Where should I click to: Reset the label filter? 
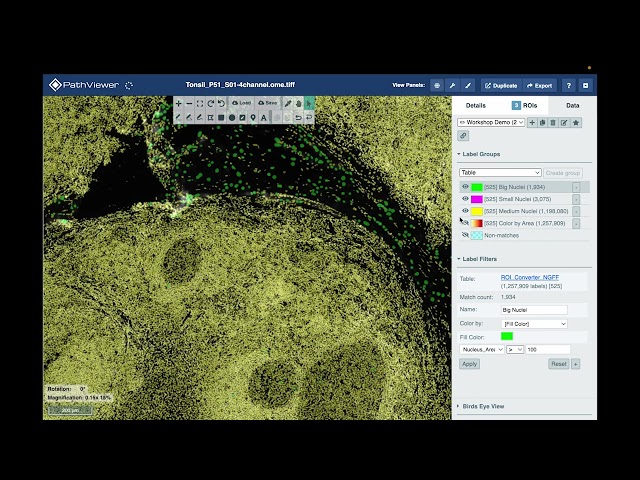[559, 364]
